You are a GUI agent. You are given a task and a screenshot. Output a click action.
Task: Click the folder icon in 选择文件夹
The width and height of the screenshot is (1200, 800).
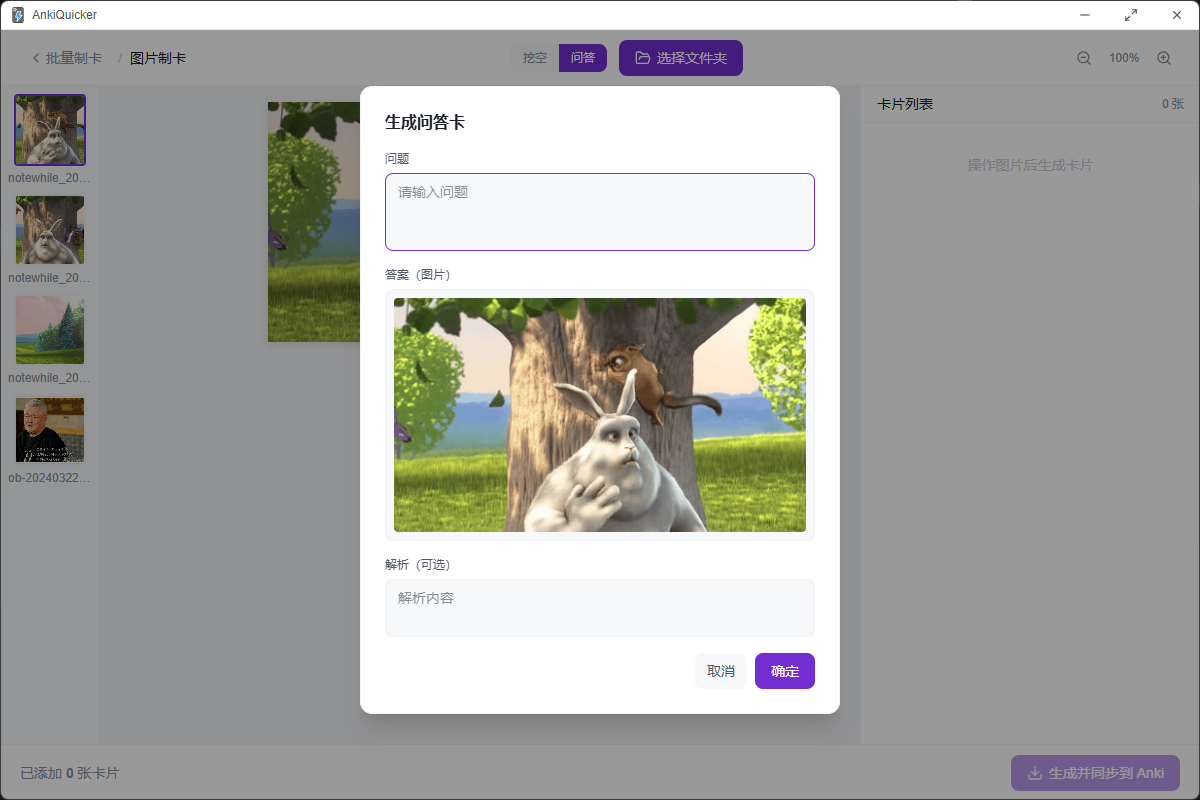click(x=643, y=58)
